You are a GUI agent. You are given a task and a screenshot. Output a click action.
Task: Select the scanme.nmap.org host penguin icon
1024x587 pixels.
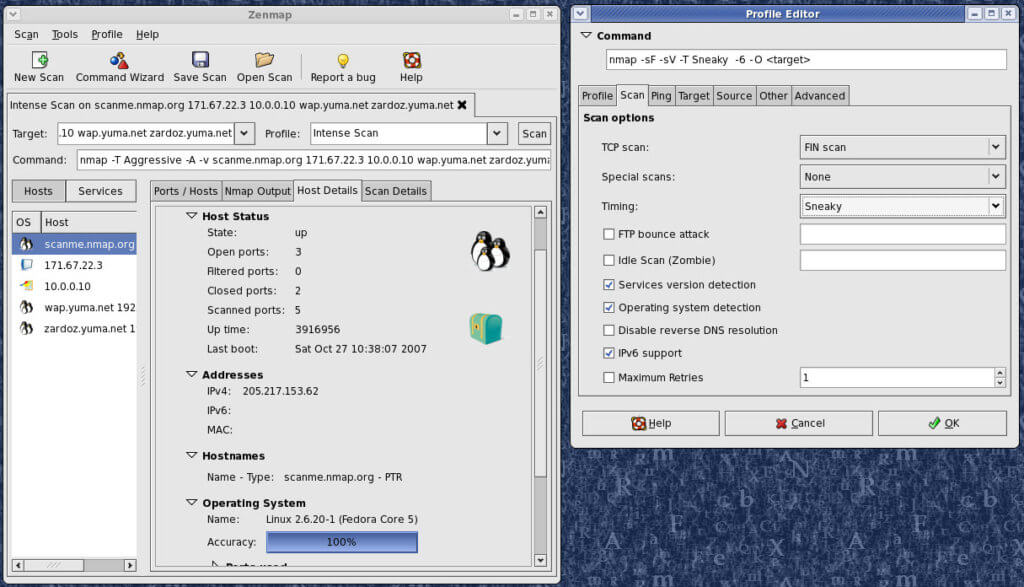click(x=26, y=244)
